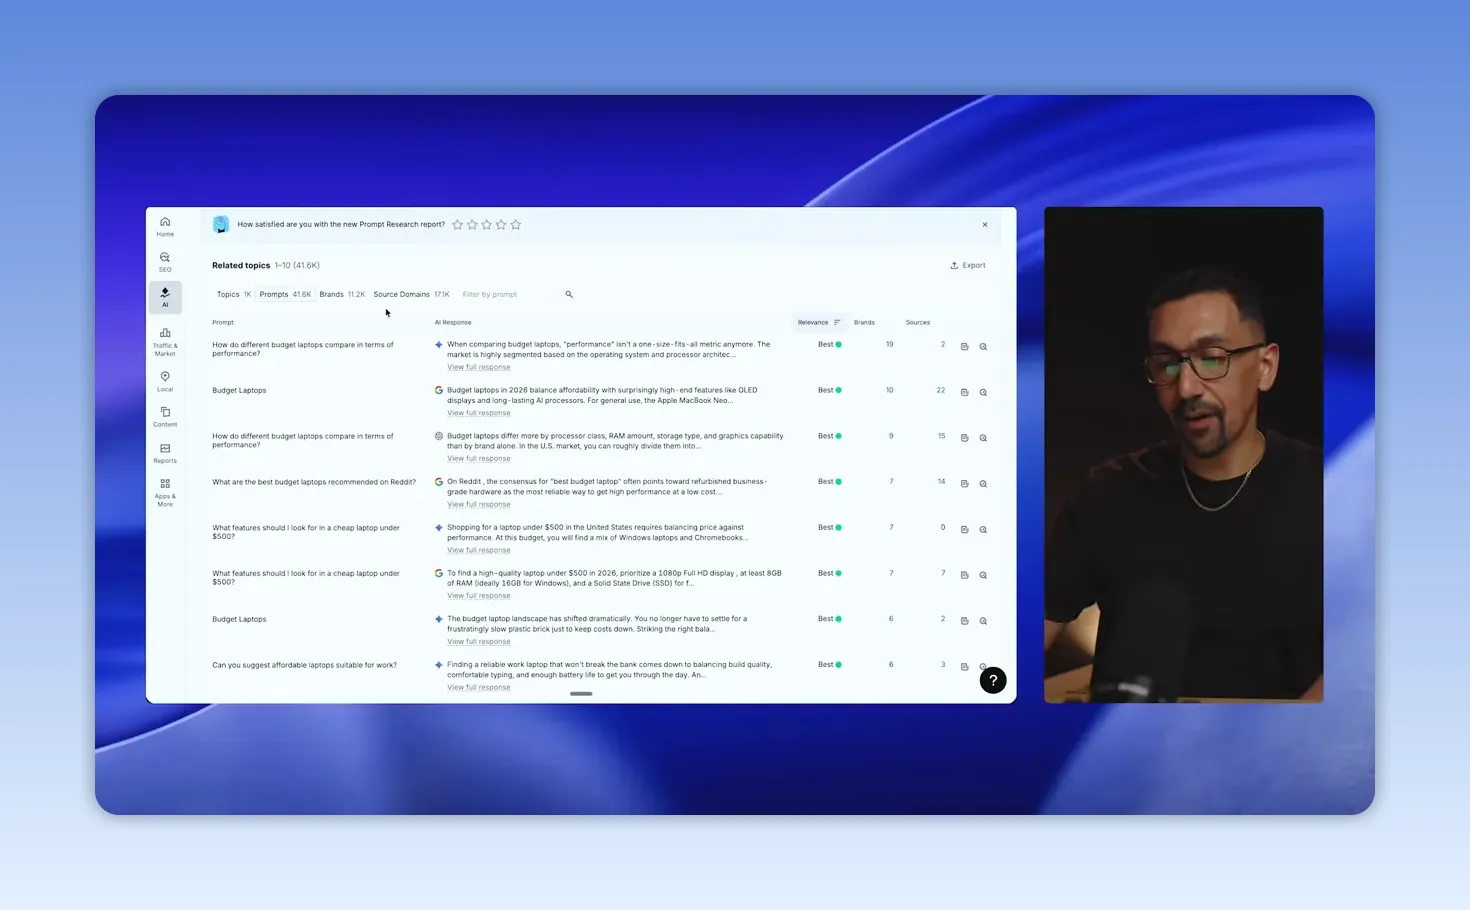This screenshot has height=910, width=1470.
Task: Open the 22 sources count
Action: [941, 390]
